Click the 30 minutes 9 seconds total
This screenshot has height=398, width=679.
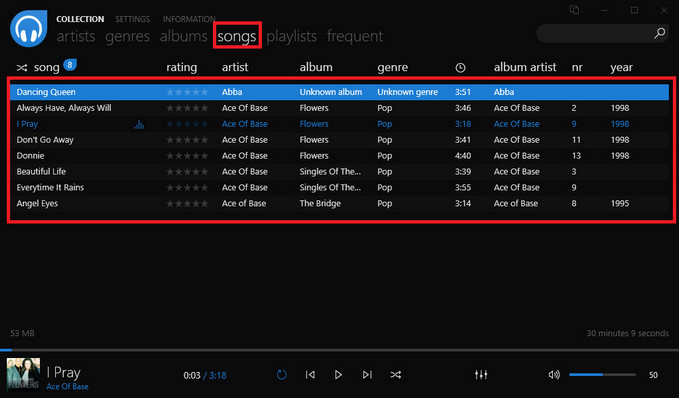click(627, 333)
